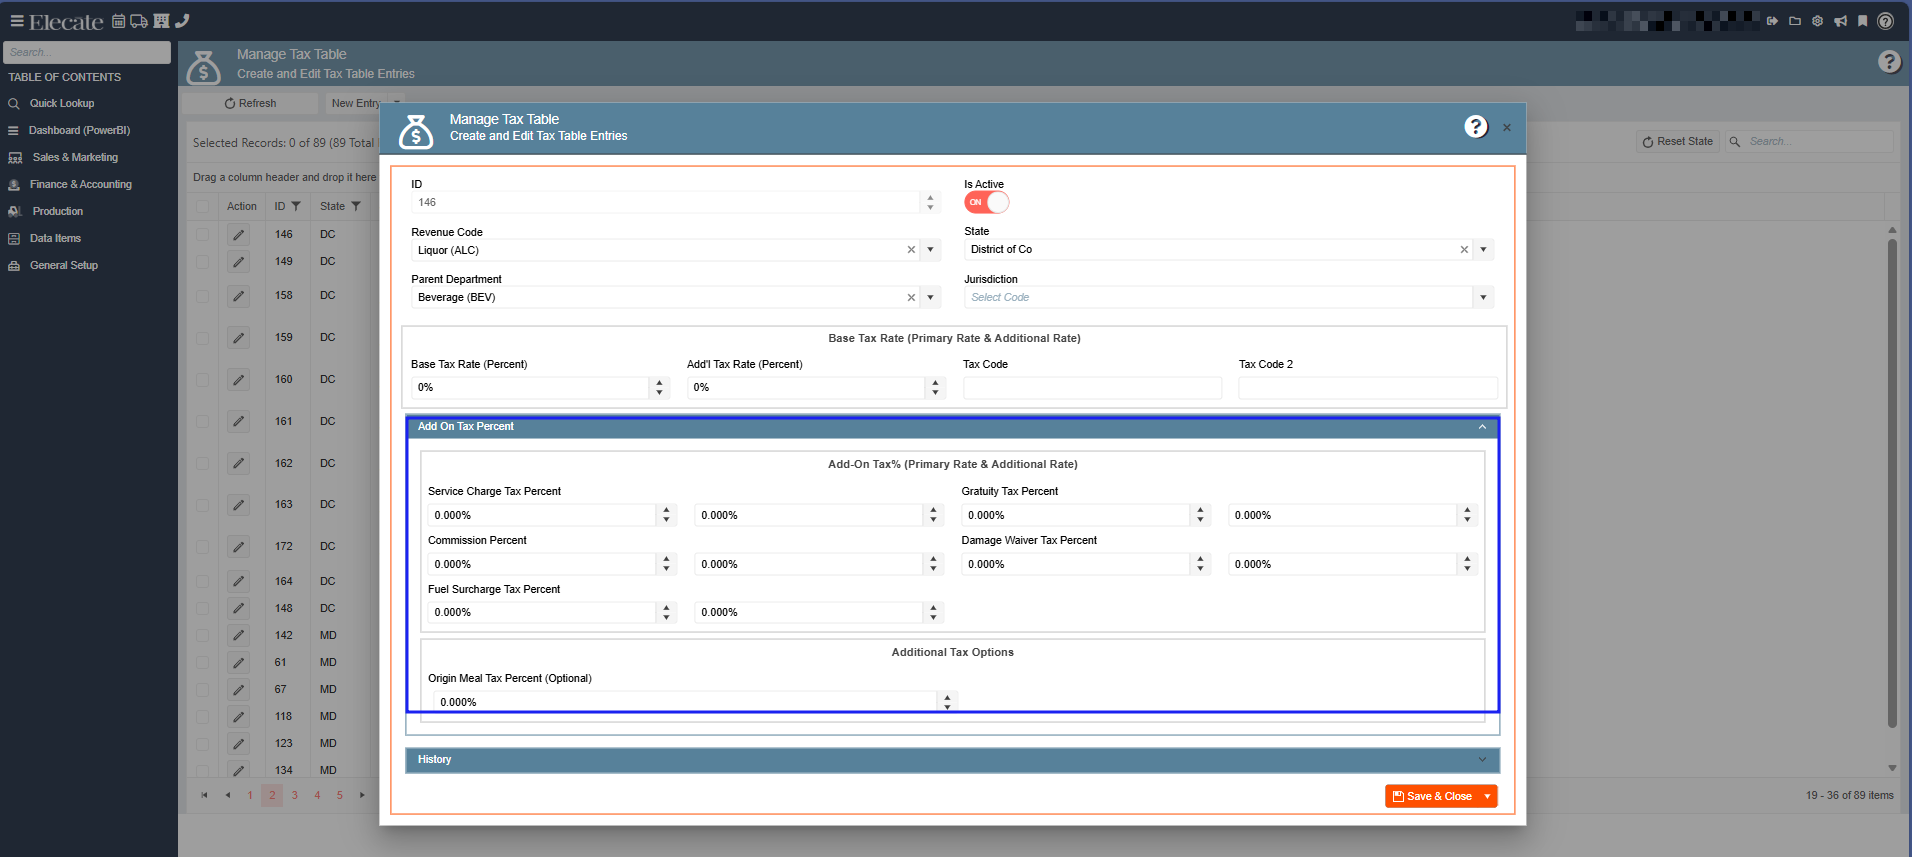Expand the History section
This screenshot has width=1912, height=857.
[x=951, y=760]
